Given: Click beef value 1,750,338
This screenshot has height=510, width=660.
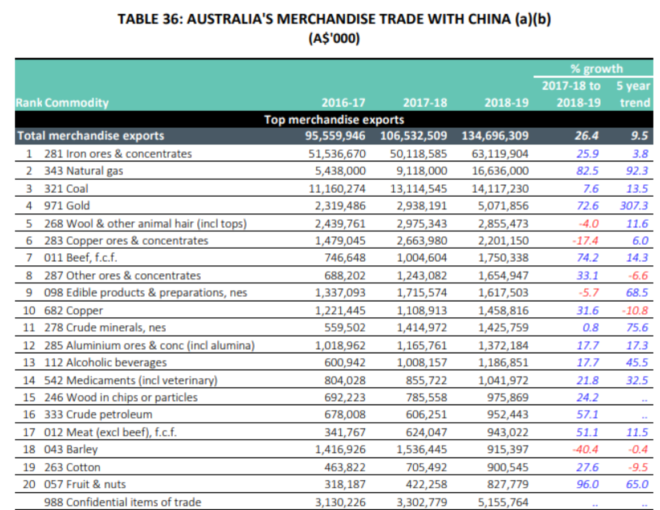Looking at the screenshot, I should [503, 258].
